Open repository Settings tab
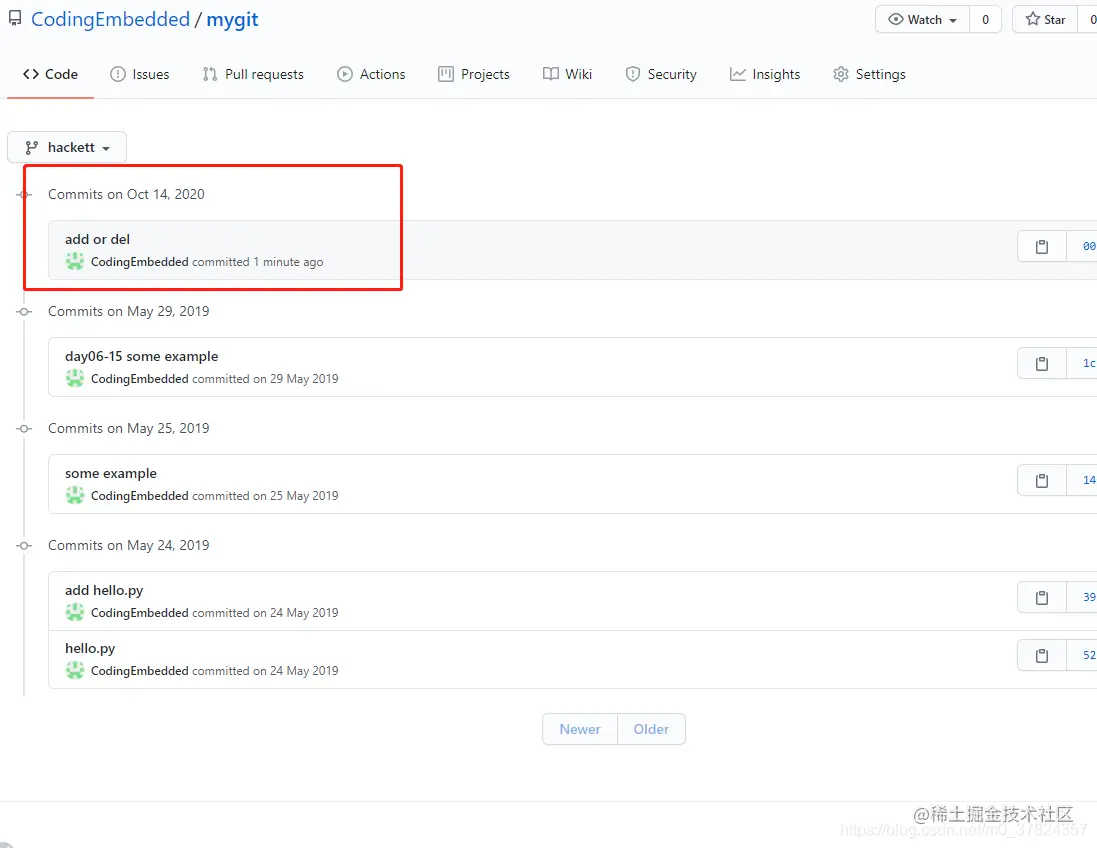Image resolution: width=1097 pixels, height=848 pixels. click(x=870, y=74)
